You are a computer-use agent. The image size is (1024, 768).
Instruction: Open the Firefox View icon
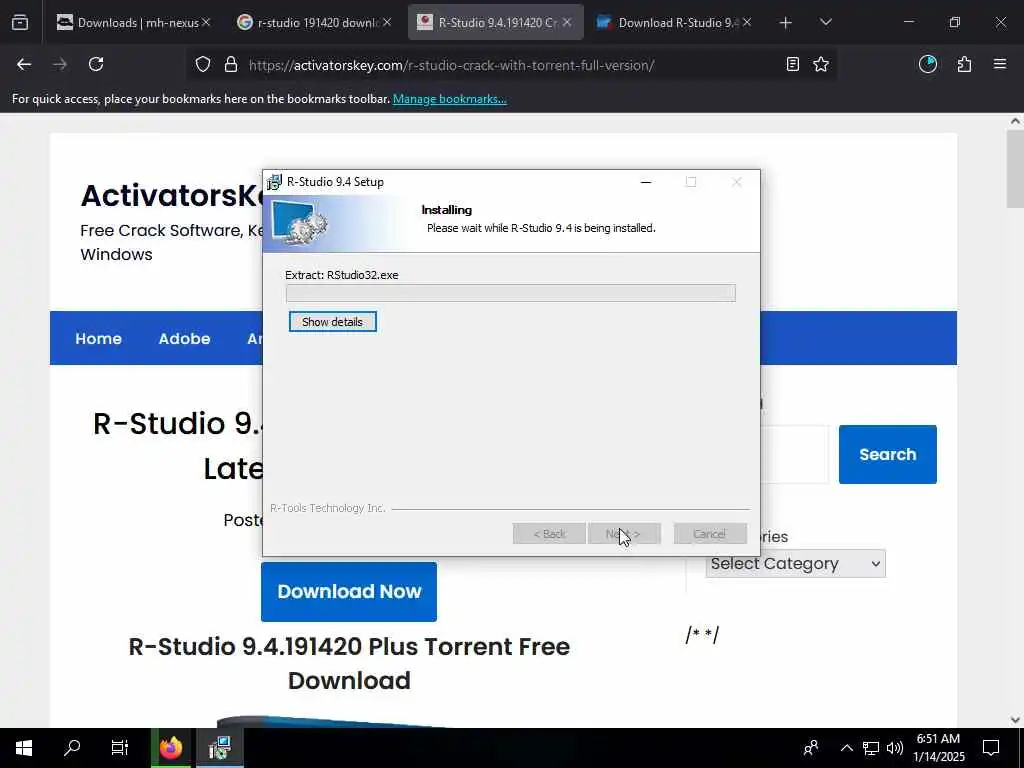click(20, 22)
